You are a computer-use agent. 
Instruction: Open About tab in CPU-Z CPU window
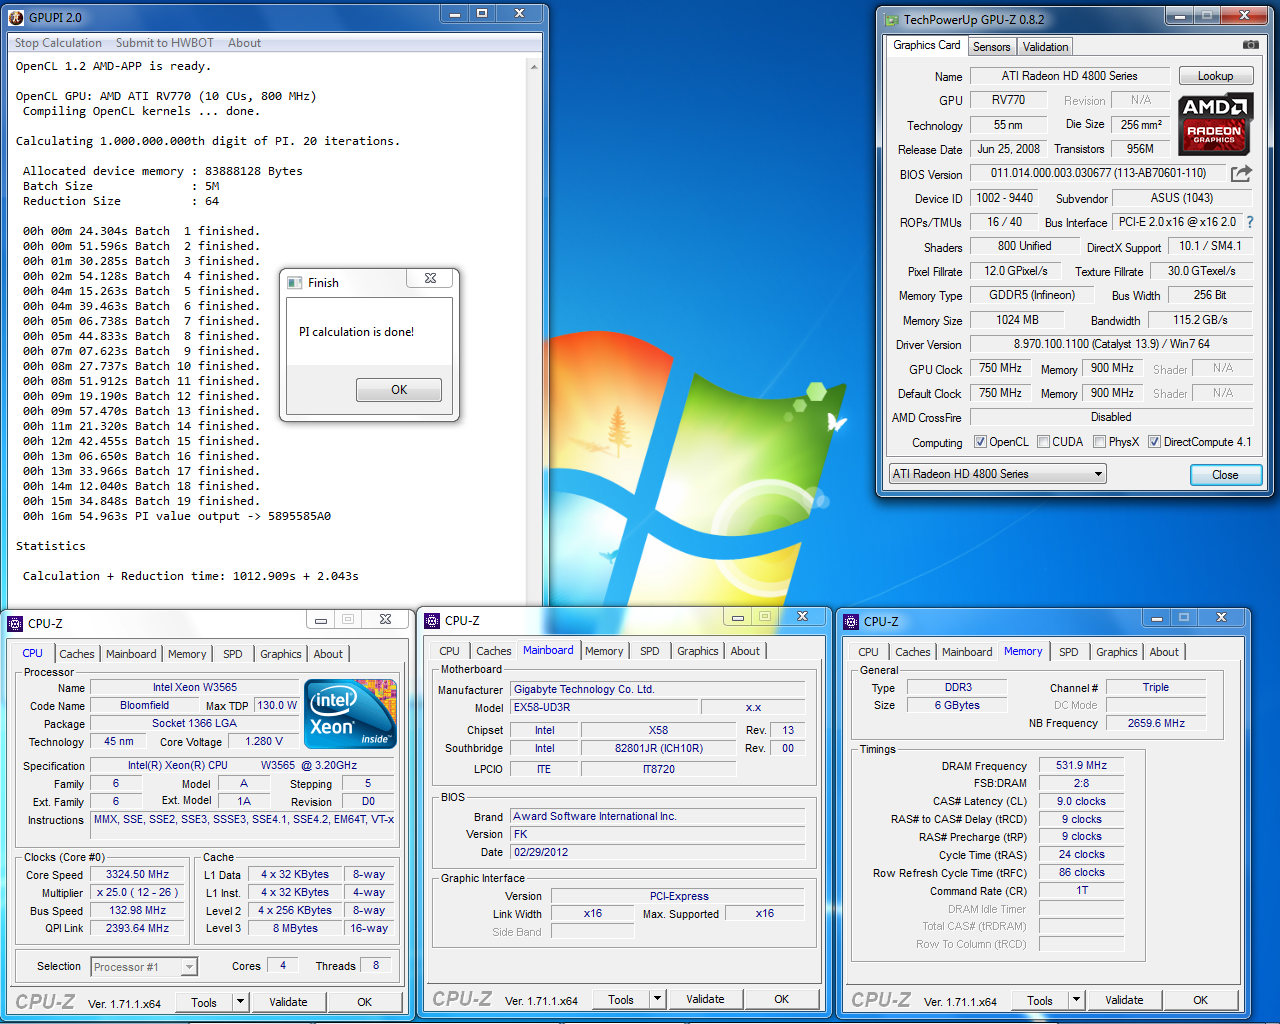328,654
